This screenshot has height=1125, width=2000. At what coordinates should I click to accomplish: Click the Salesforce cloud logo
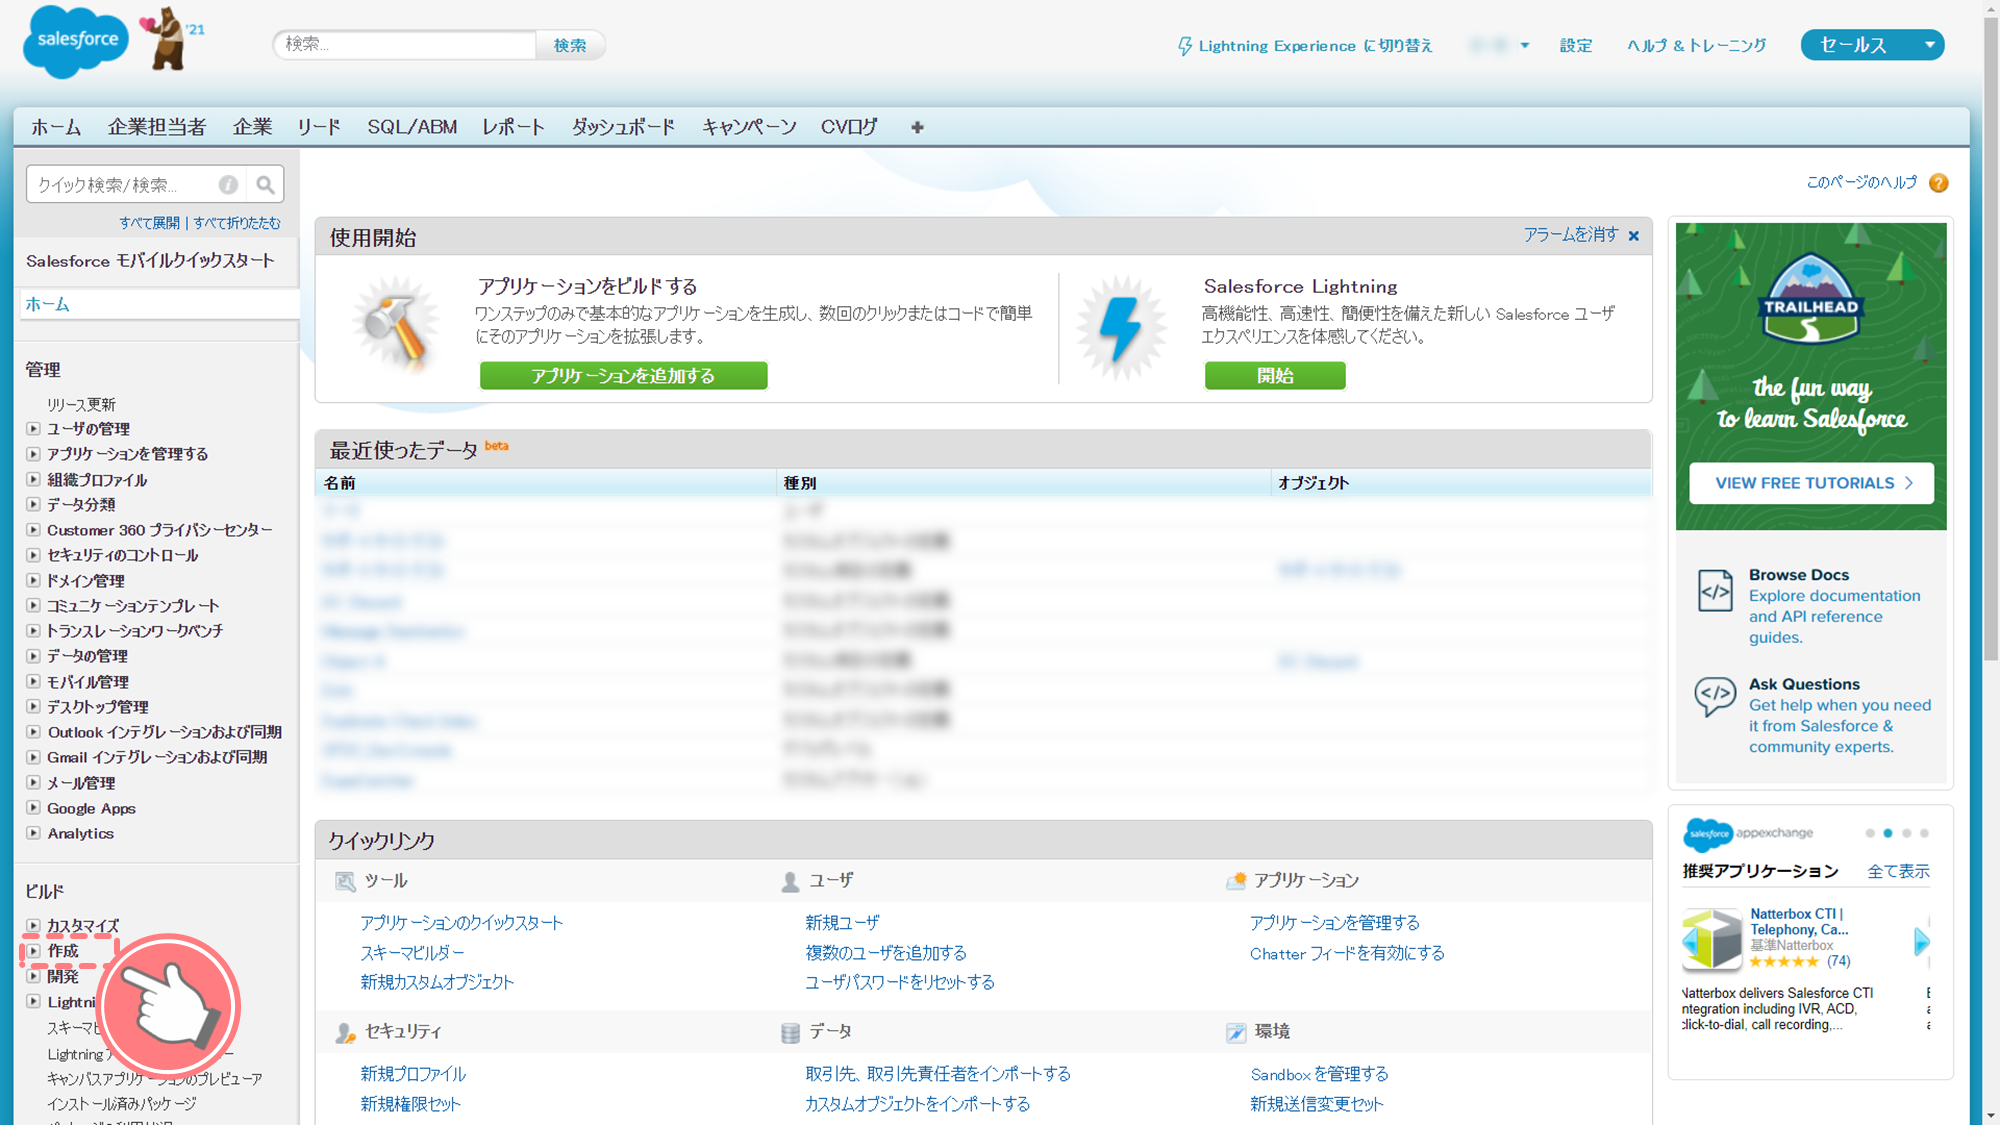coord(76,41)
